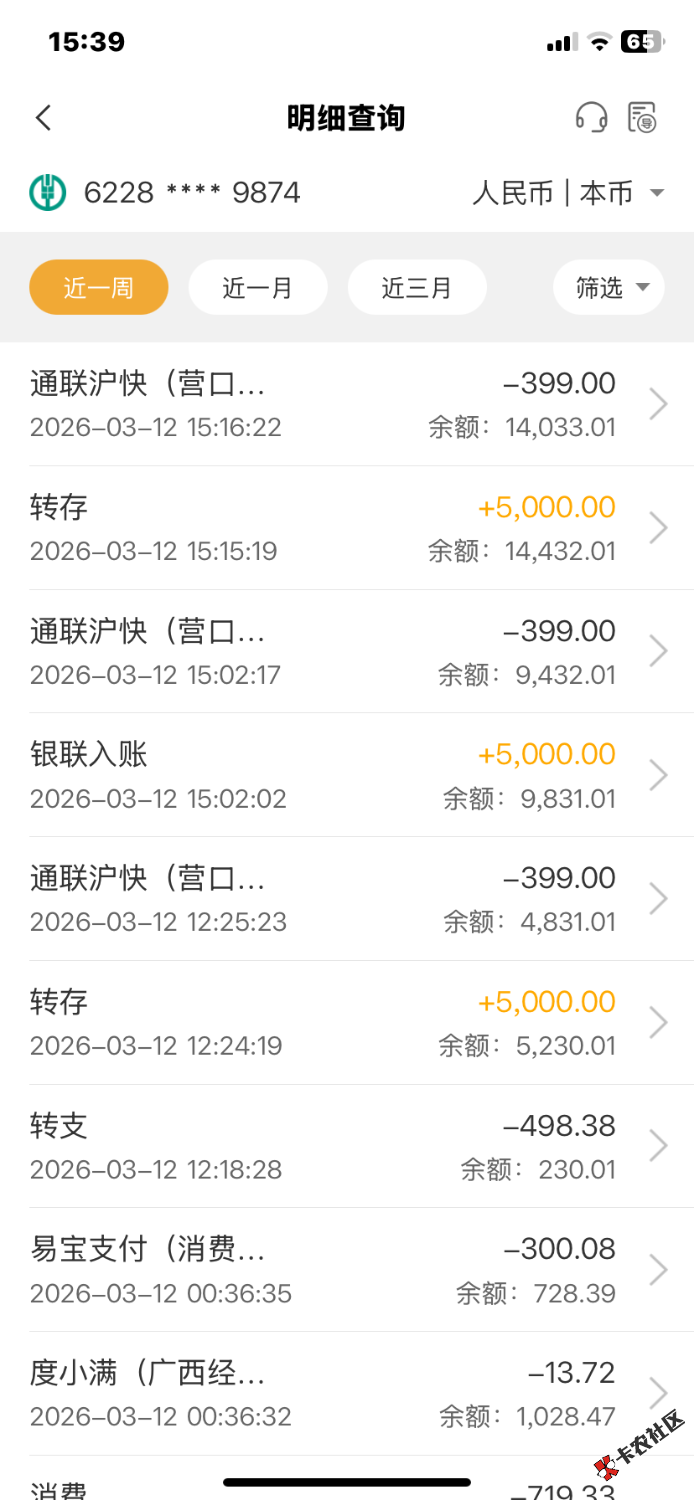Open 转存 transaction at 15:15:19

coord(320,527)
